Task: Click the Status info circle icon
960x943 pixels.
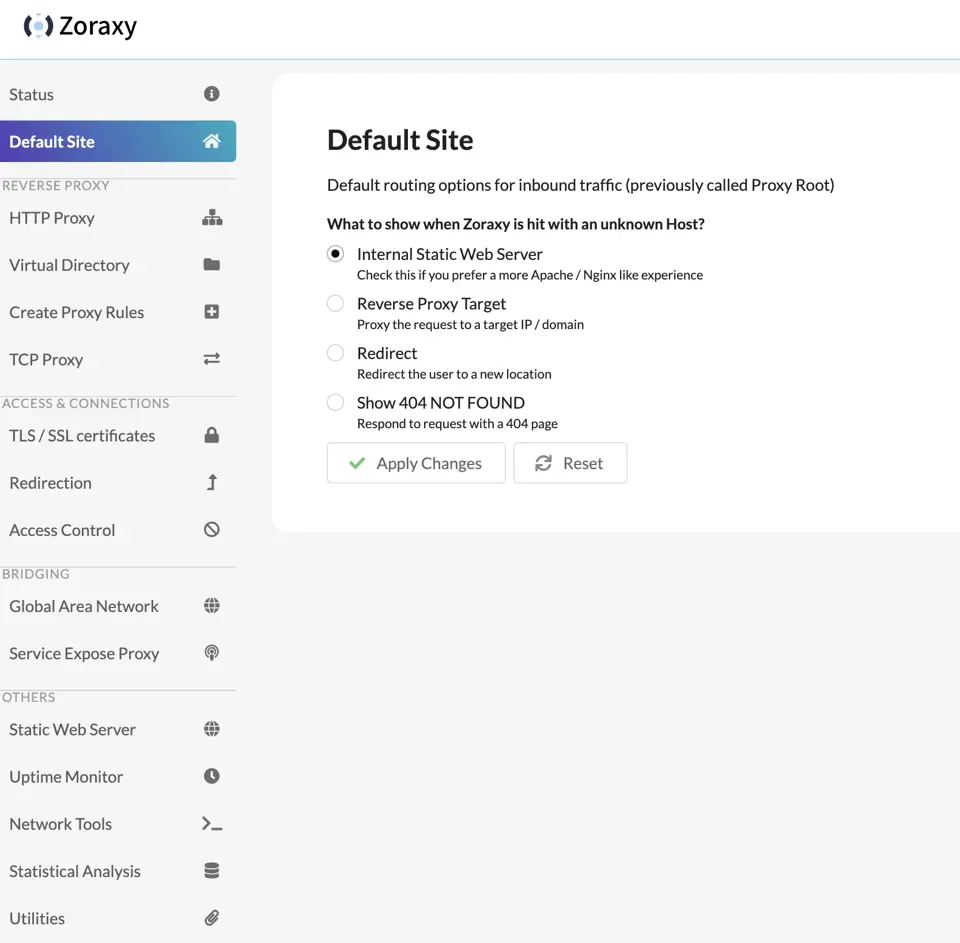Action: pos(211,94)
